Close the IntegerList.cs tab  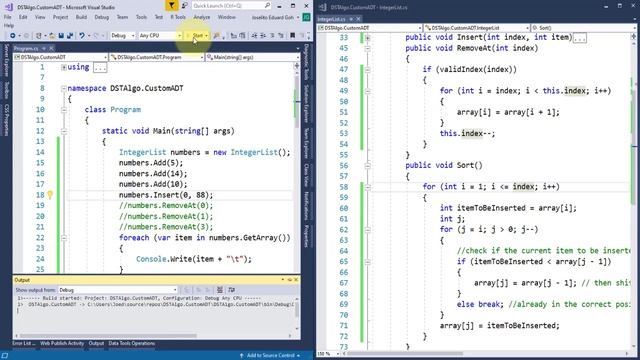point(358,19)
